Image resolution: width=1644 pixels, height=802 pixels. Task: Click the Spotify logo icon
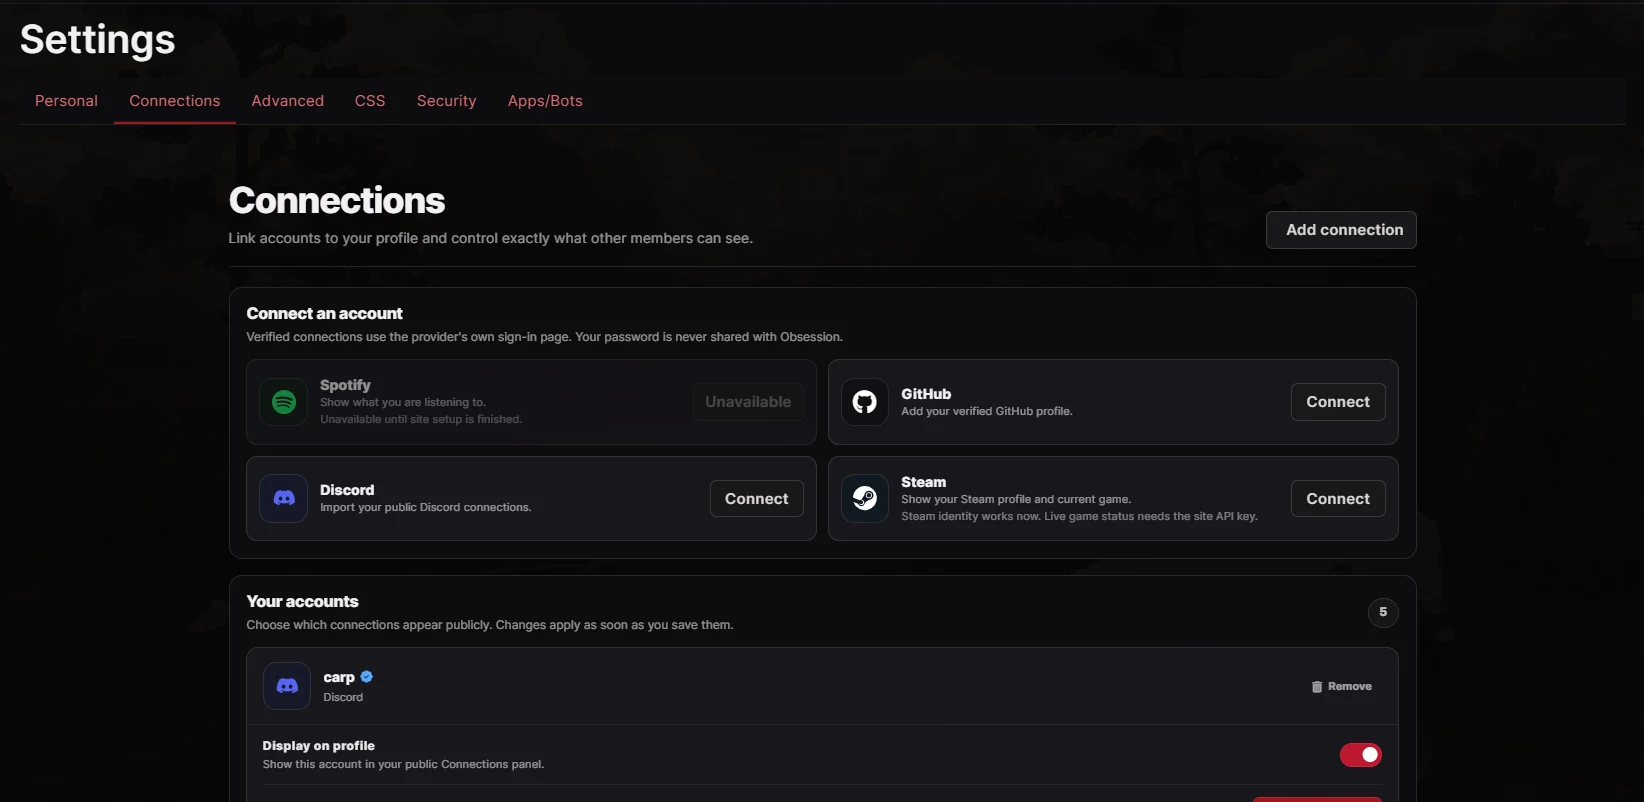pyautogui.click(x=284, y=402)
